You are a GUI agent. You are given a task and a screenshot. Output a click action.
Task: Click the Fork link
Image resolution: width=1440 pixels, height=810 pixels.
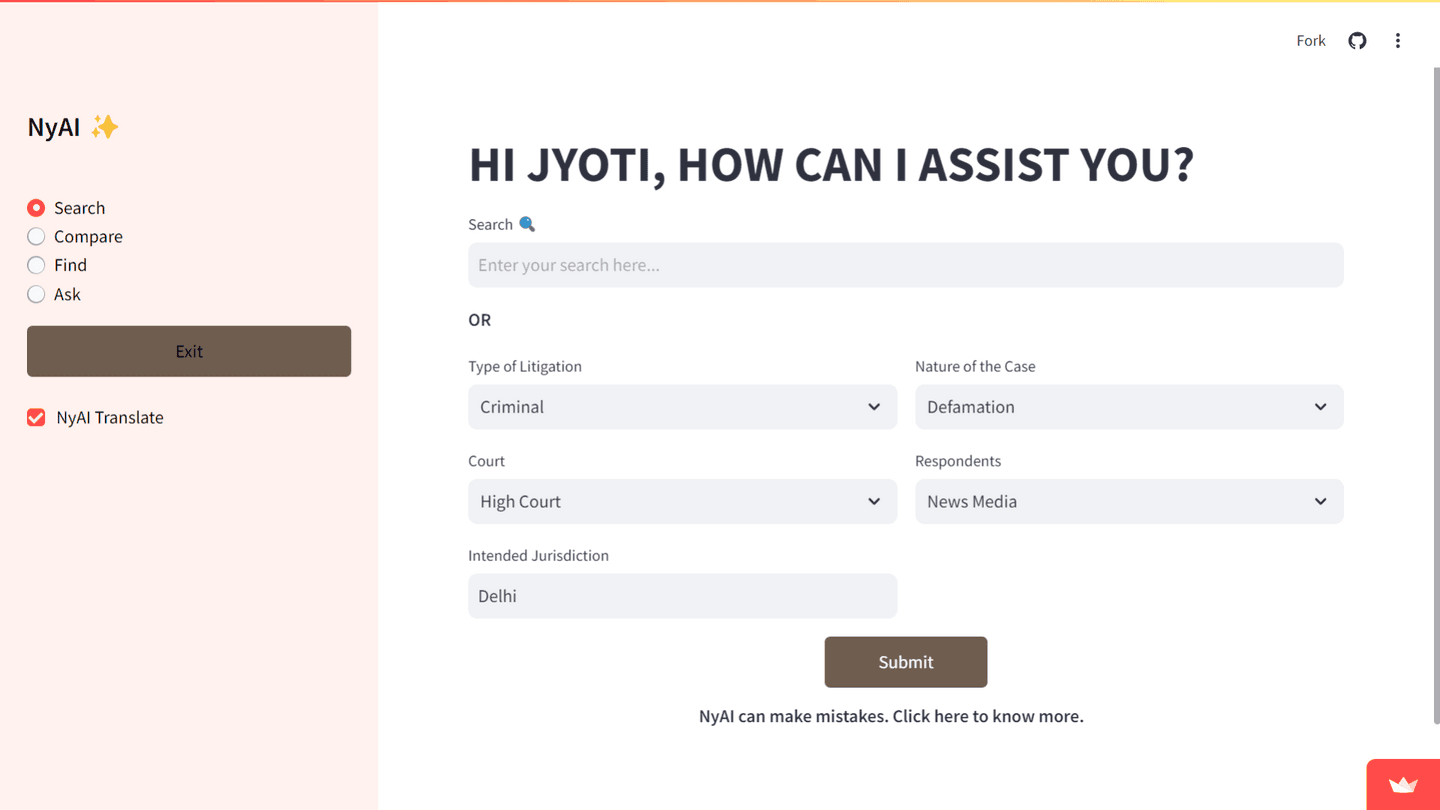click(1311, 41)
